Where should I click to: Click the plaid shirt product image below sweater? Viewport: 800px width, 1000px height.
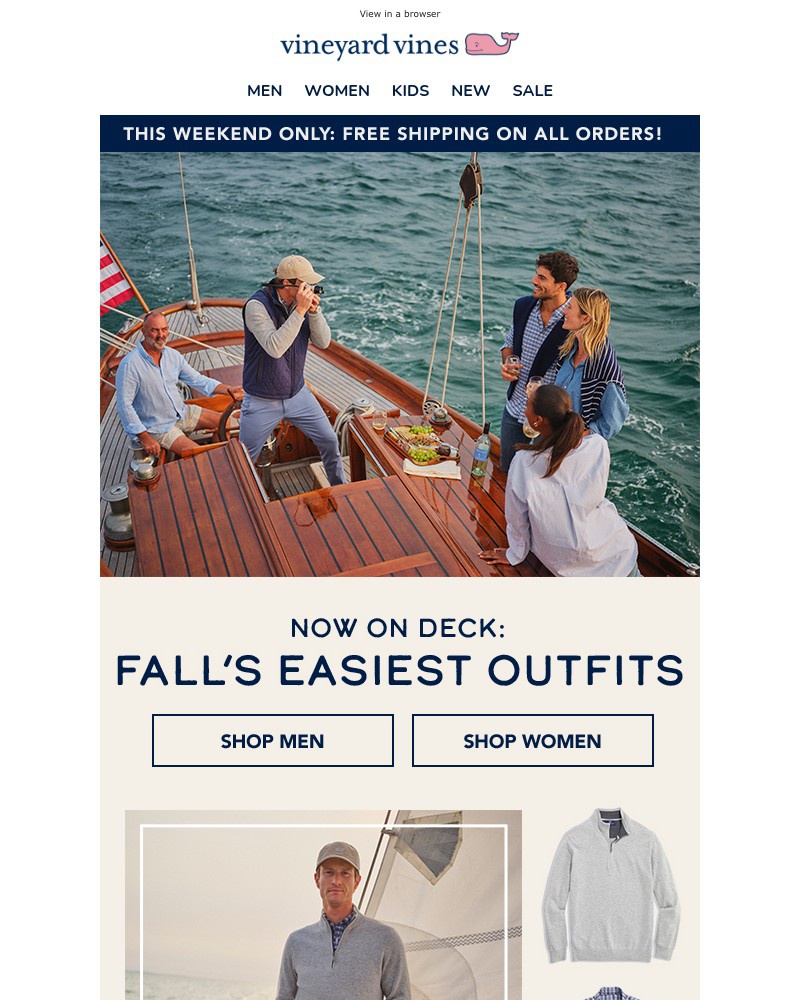(611, 993)
